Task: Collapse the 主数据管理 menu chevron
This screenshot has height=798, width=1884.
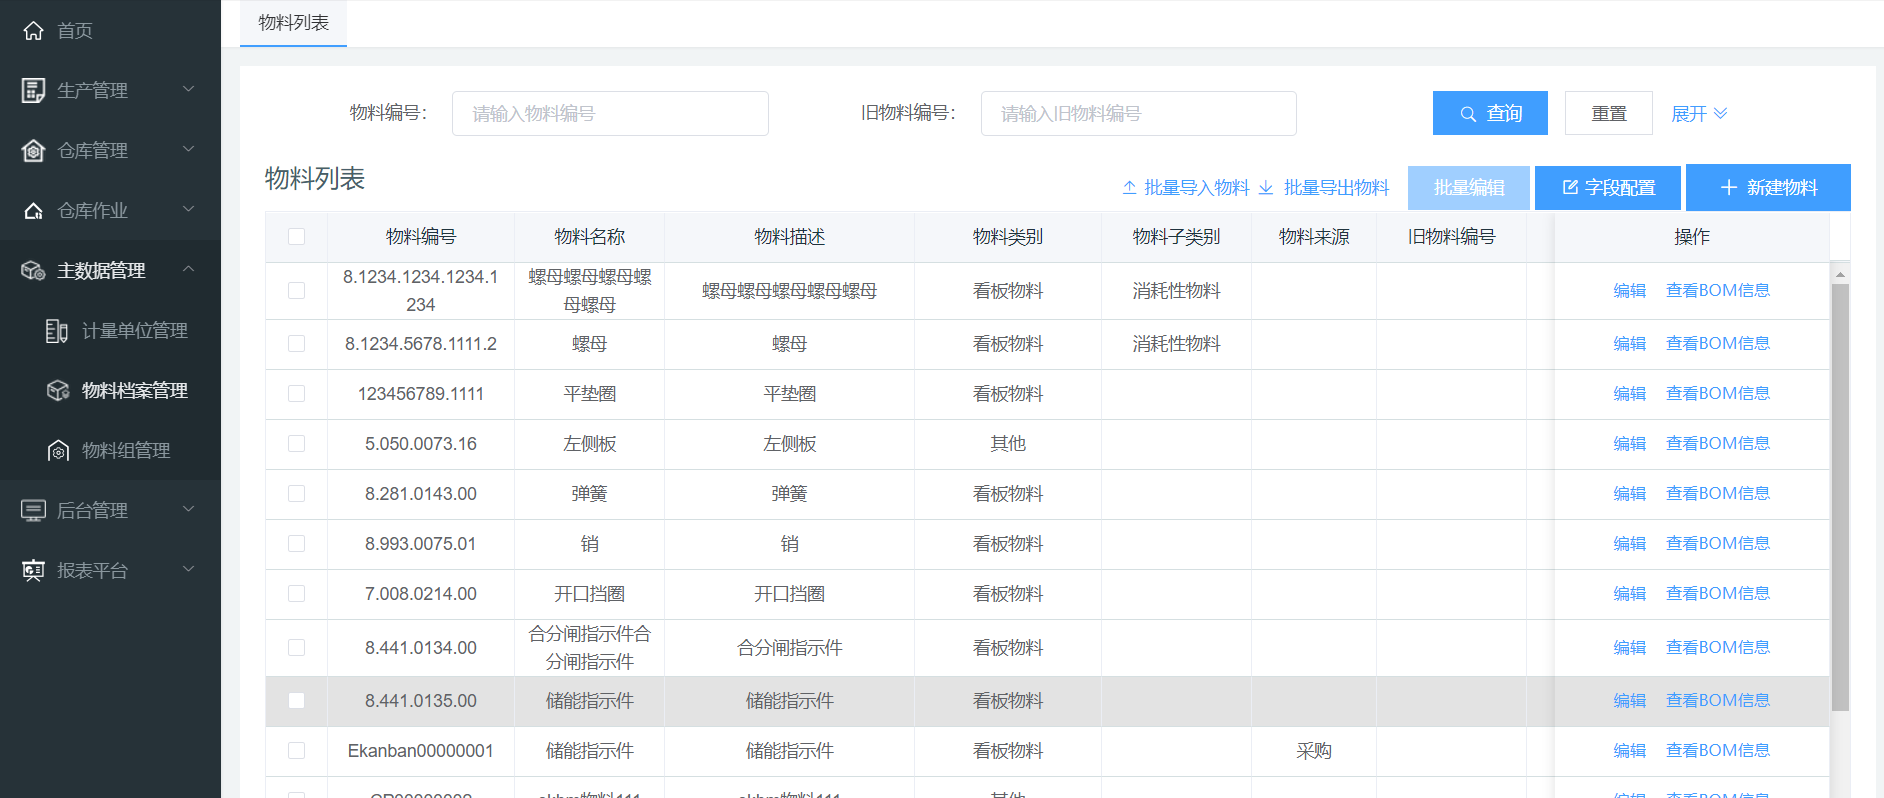Action: coord(188,270)
